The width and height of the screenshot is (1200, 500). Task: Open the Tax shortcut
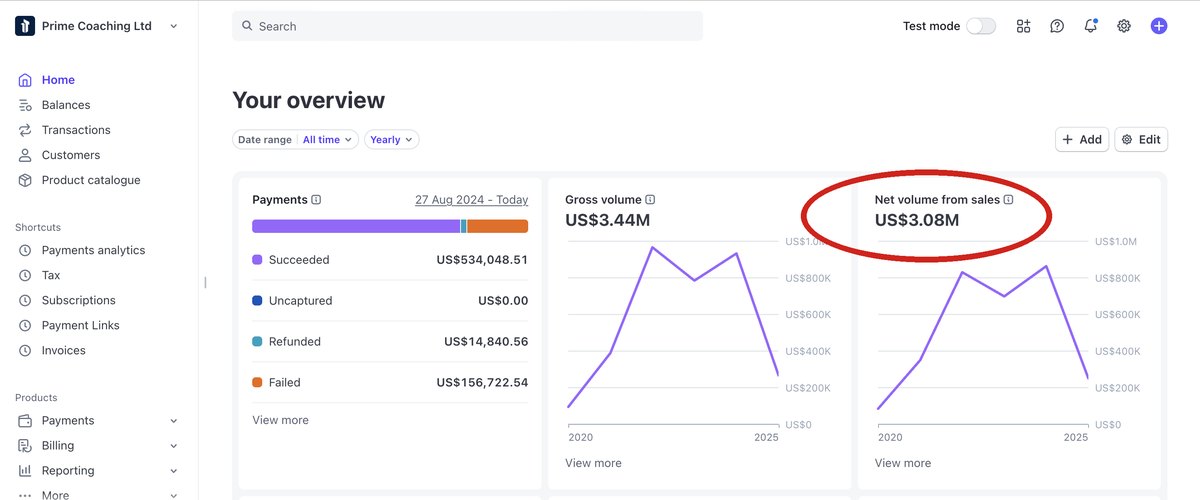pyautogui.click(x=51, y=275)
